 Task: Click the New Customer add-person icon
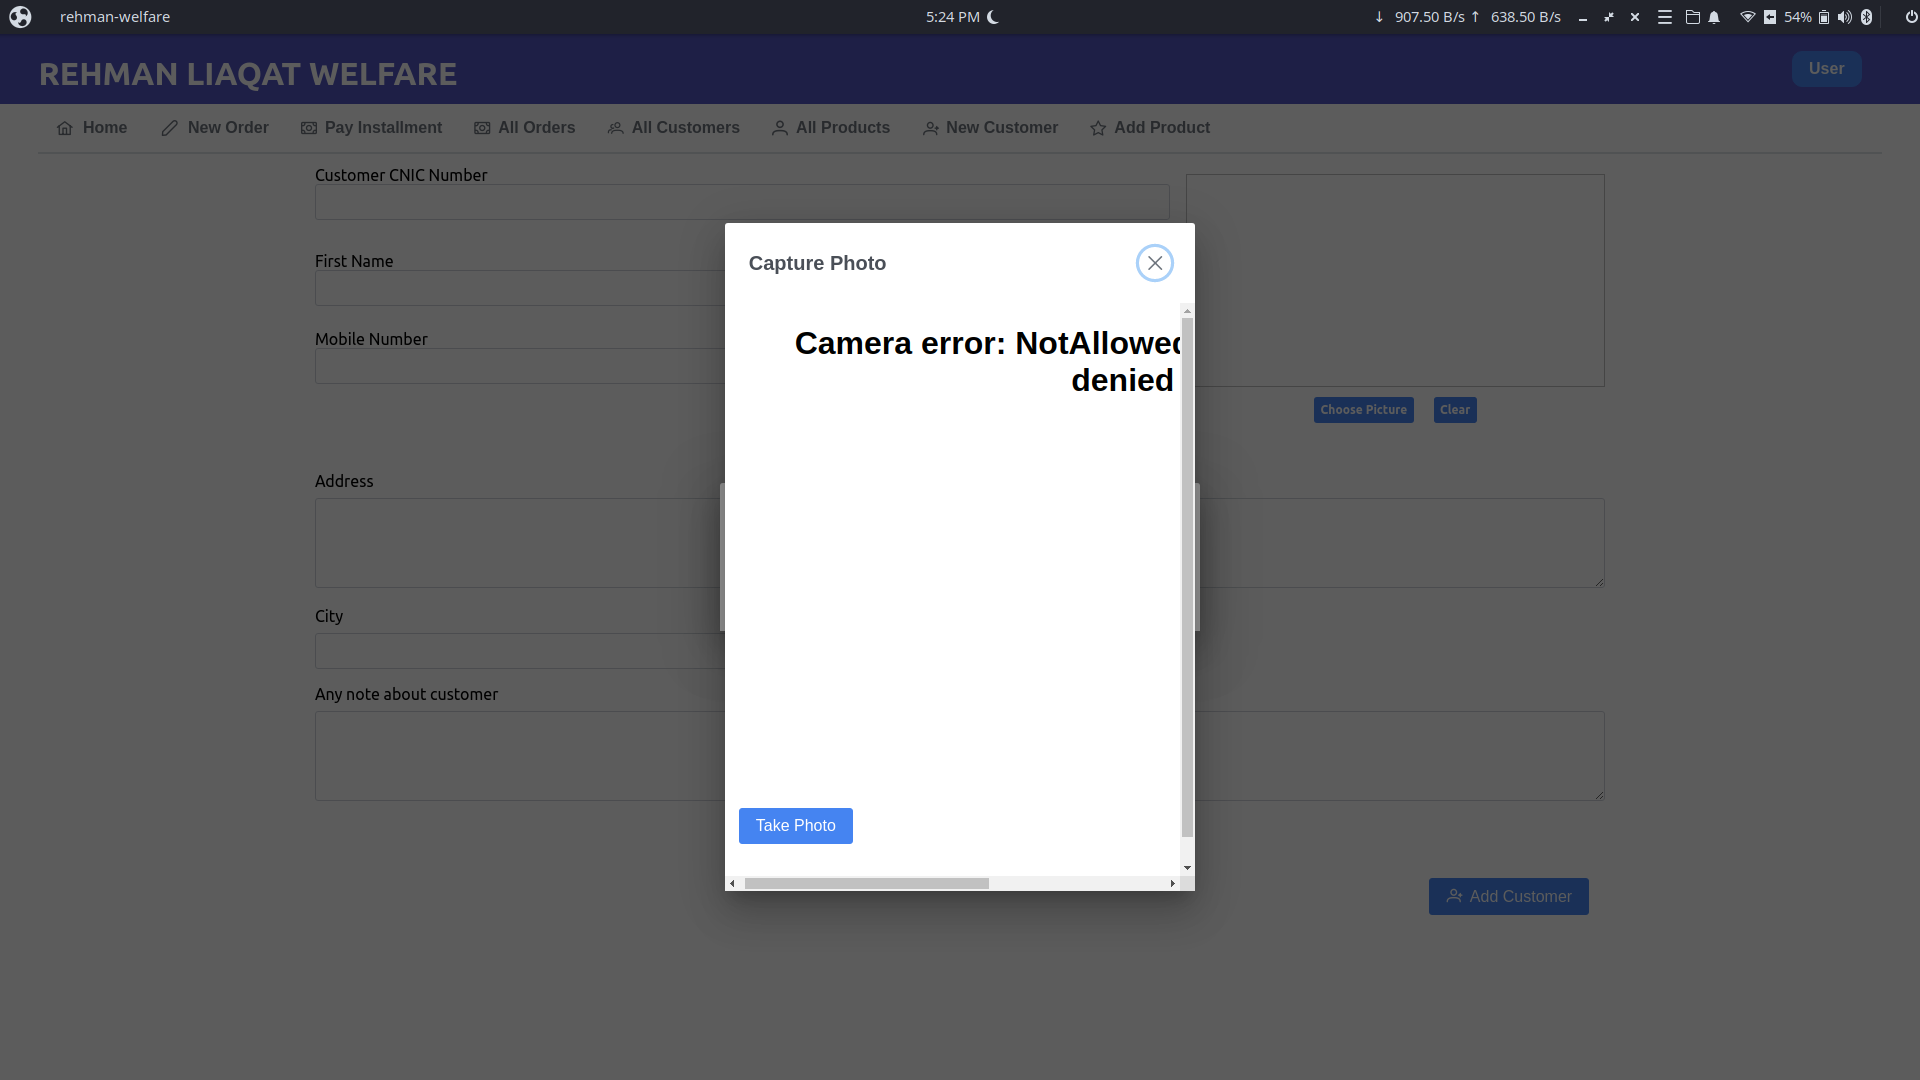(x=931, y=128)
